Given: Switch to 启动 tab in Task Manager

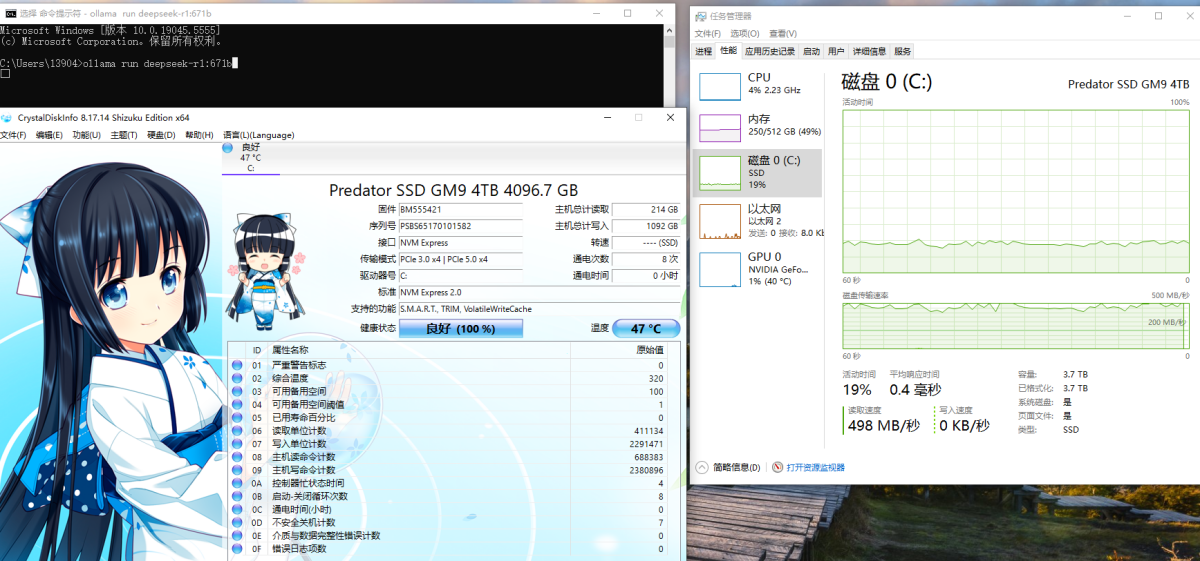Looking at the screenshot, I should (x=811, y=51).
